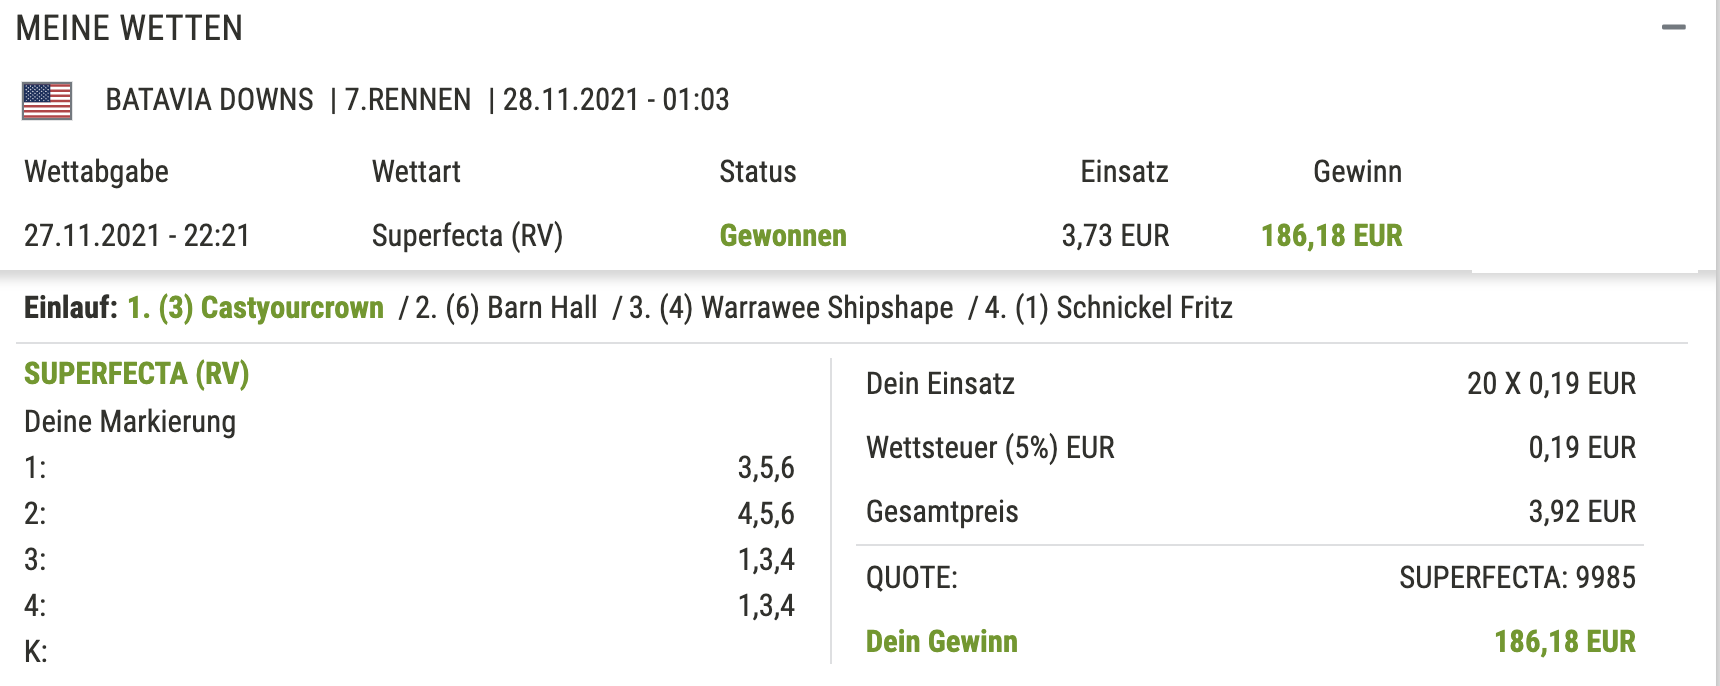Click the Dein Gewinn total label

point(942,642)
